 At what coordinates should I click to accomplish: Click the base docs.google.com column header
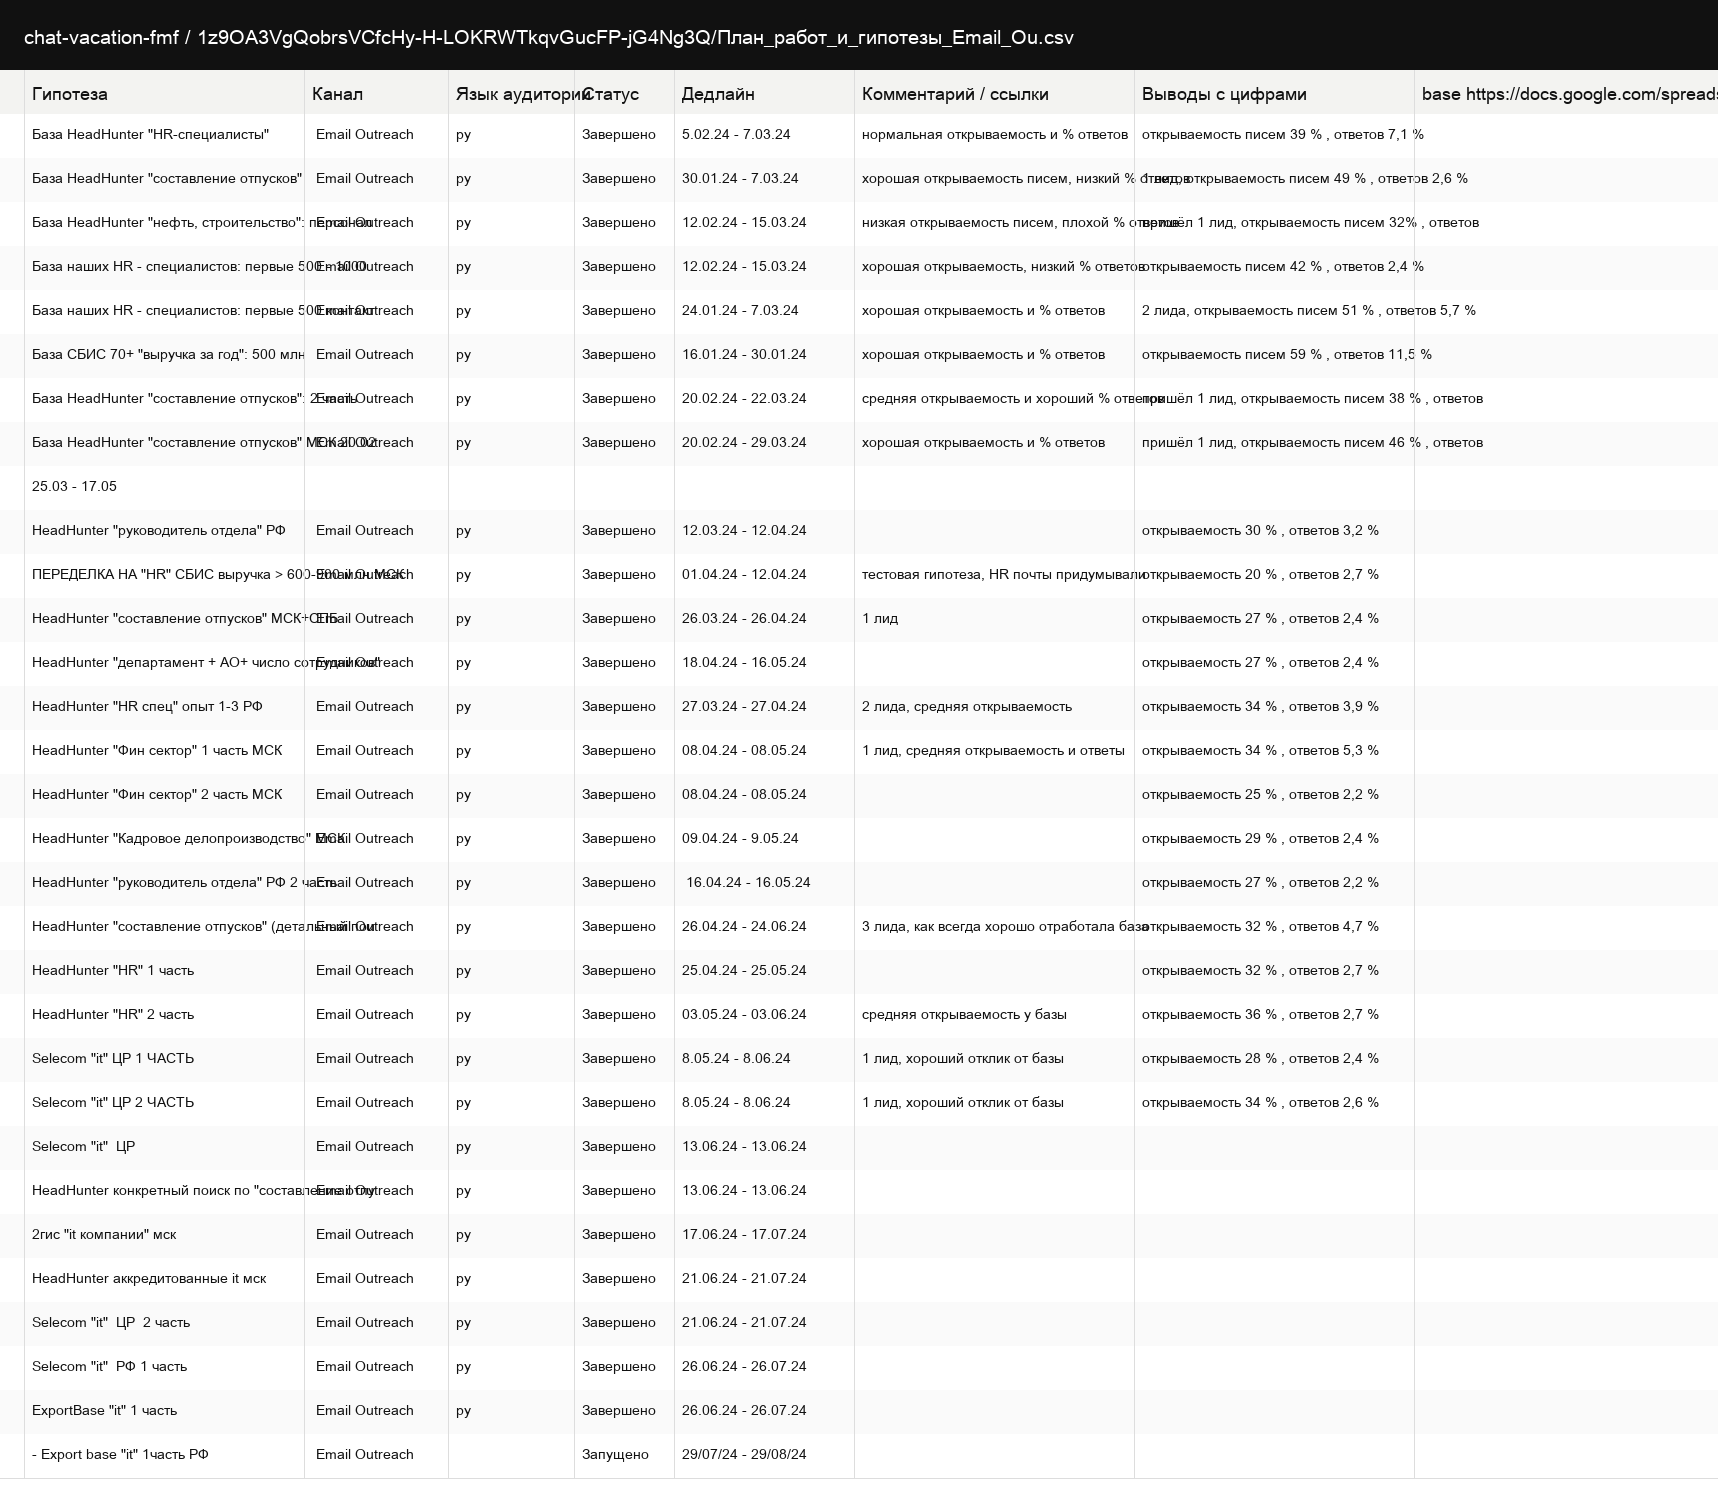tap(1568, 94)
